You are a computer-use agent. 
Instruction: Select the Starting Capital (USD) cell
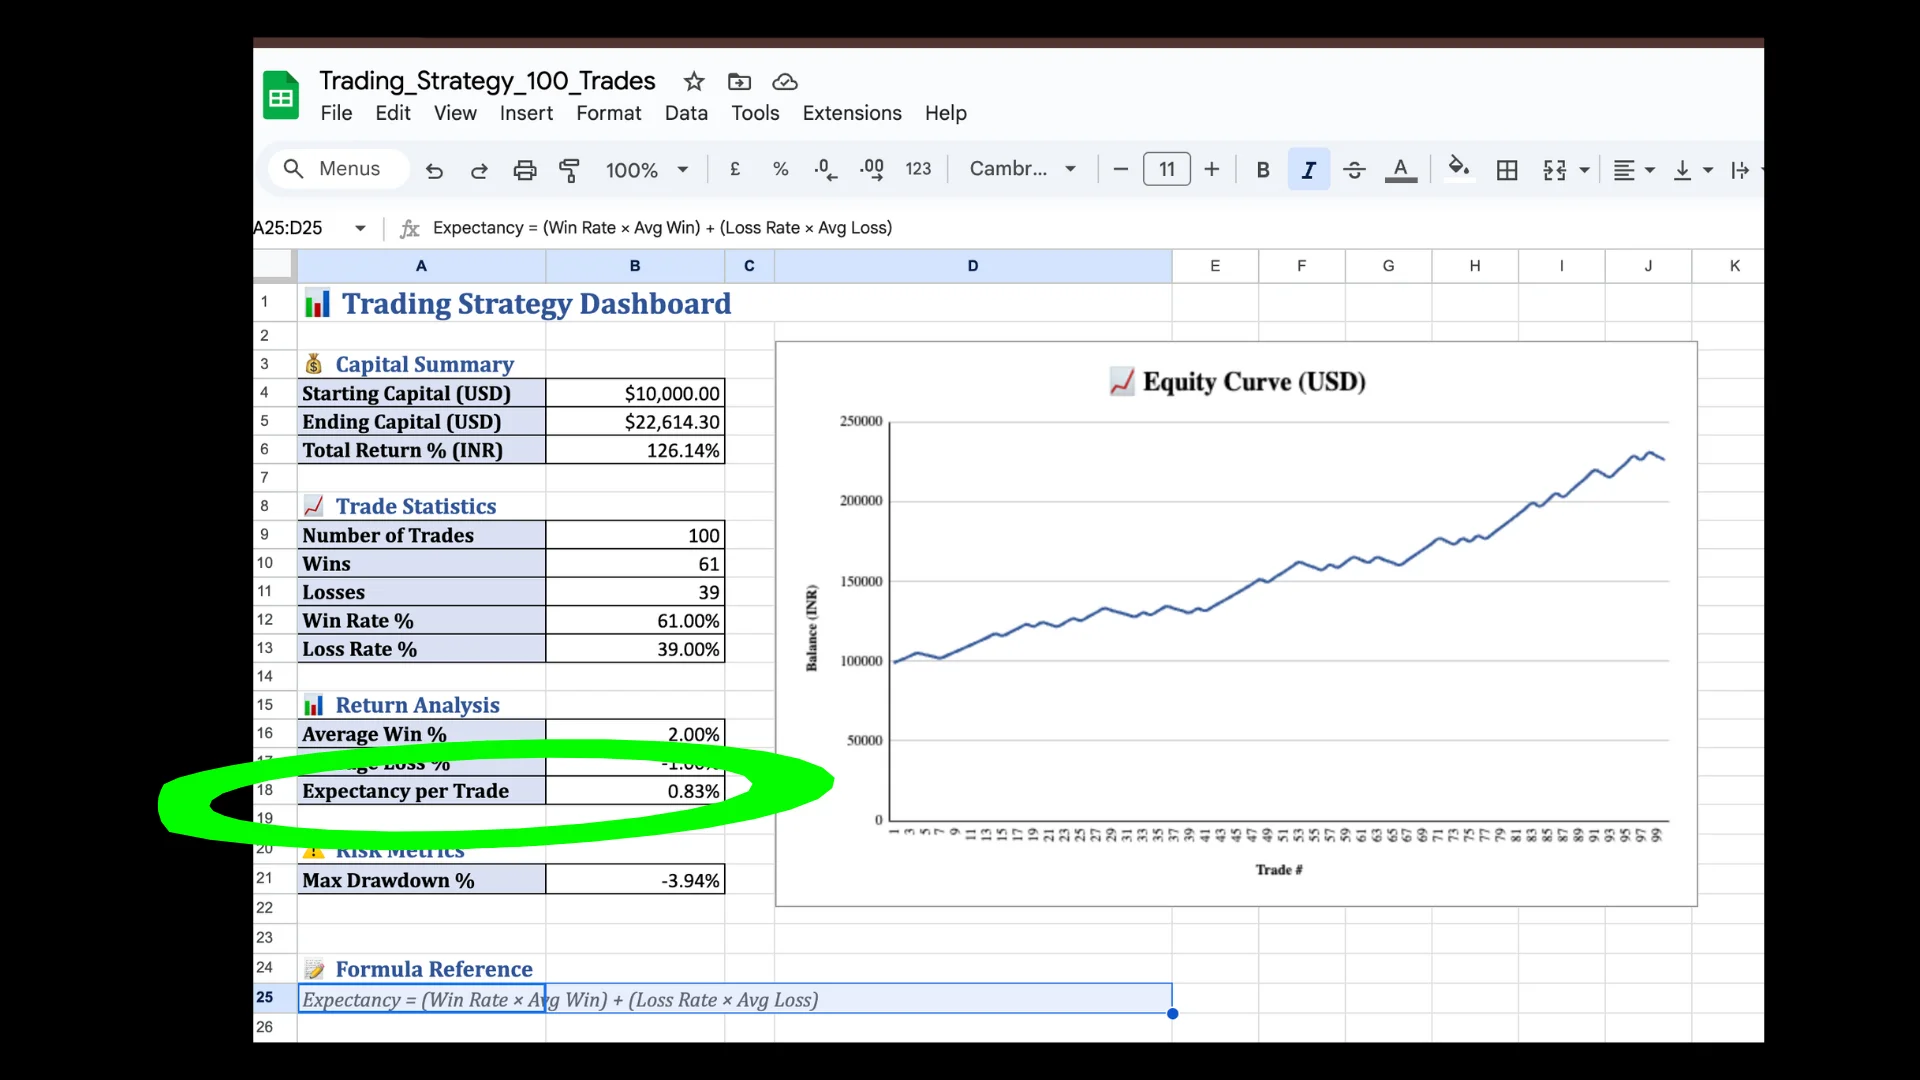pyautogui.click(x=422, y=393)
